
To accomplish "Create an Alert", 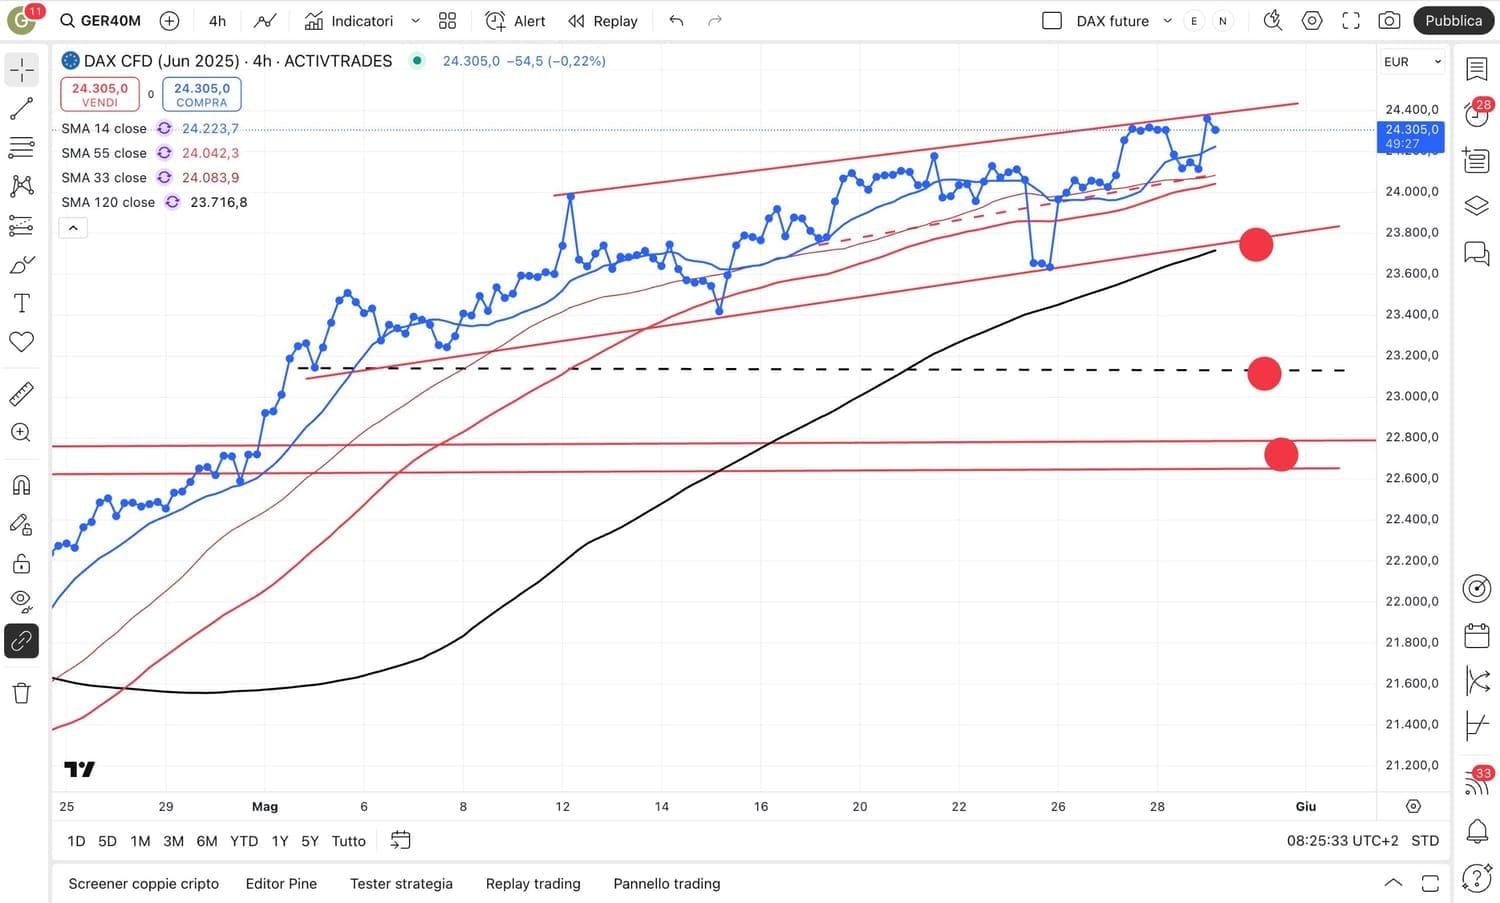I will click(x=515, y=21).
